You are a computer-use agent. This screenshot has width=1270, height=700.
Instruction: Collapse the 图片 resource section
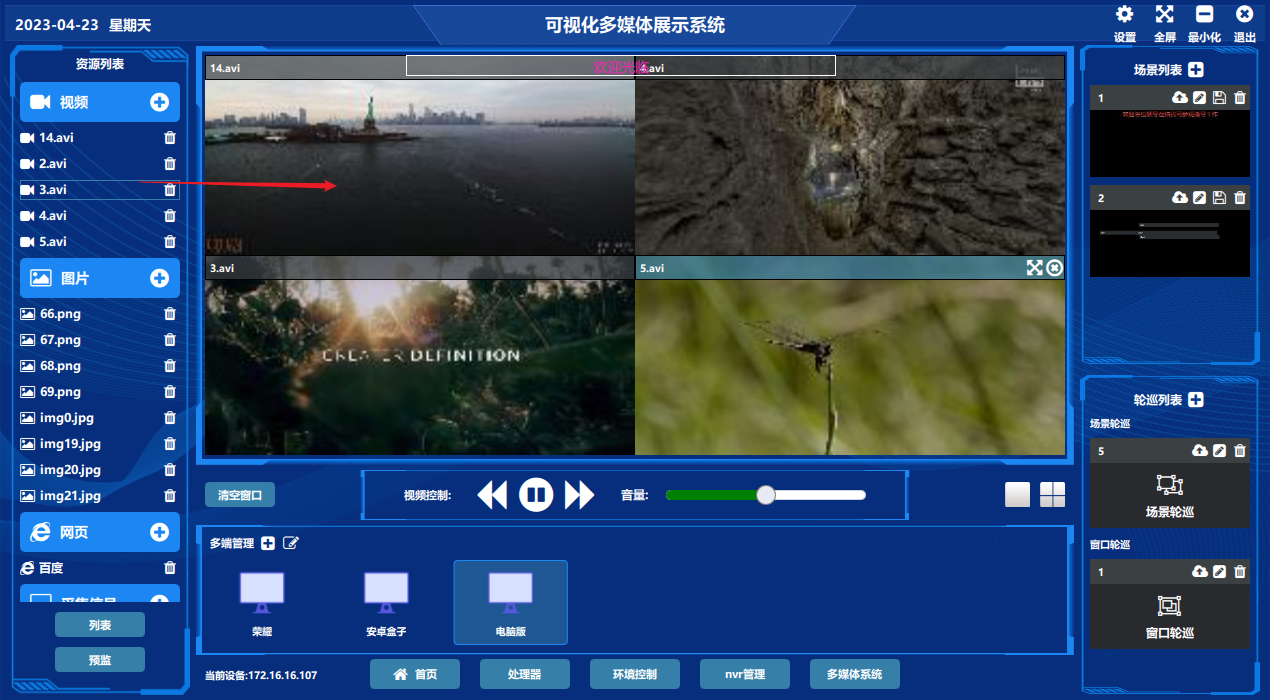pos(100,278)
